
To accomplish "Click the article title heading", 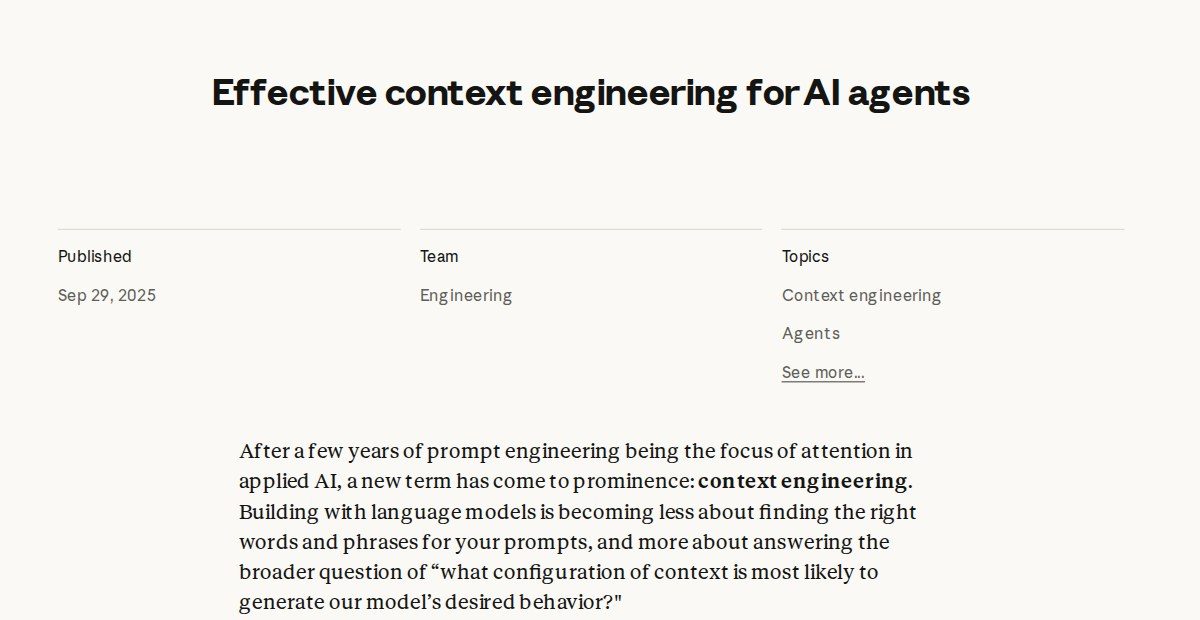I will (591, 93).
